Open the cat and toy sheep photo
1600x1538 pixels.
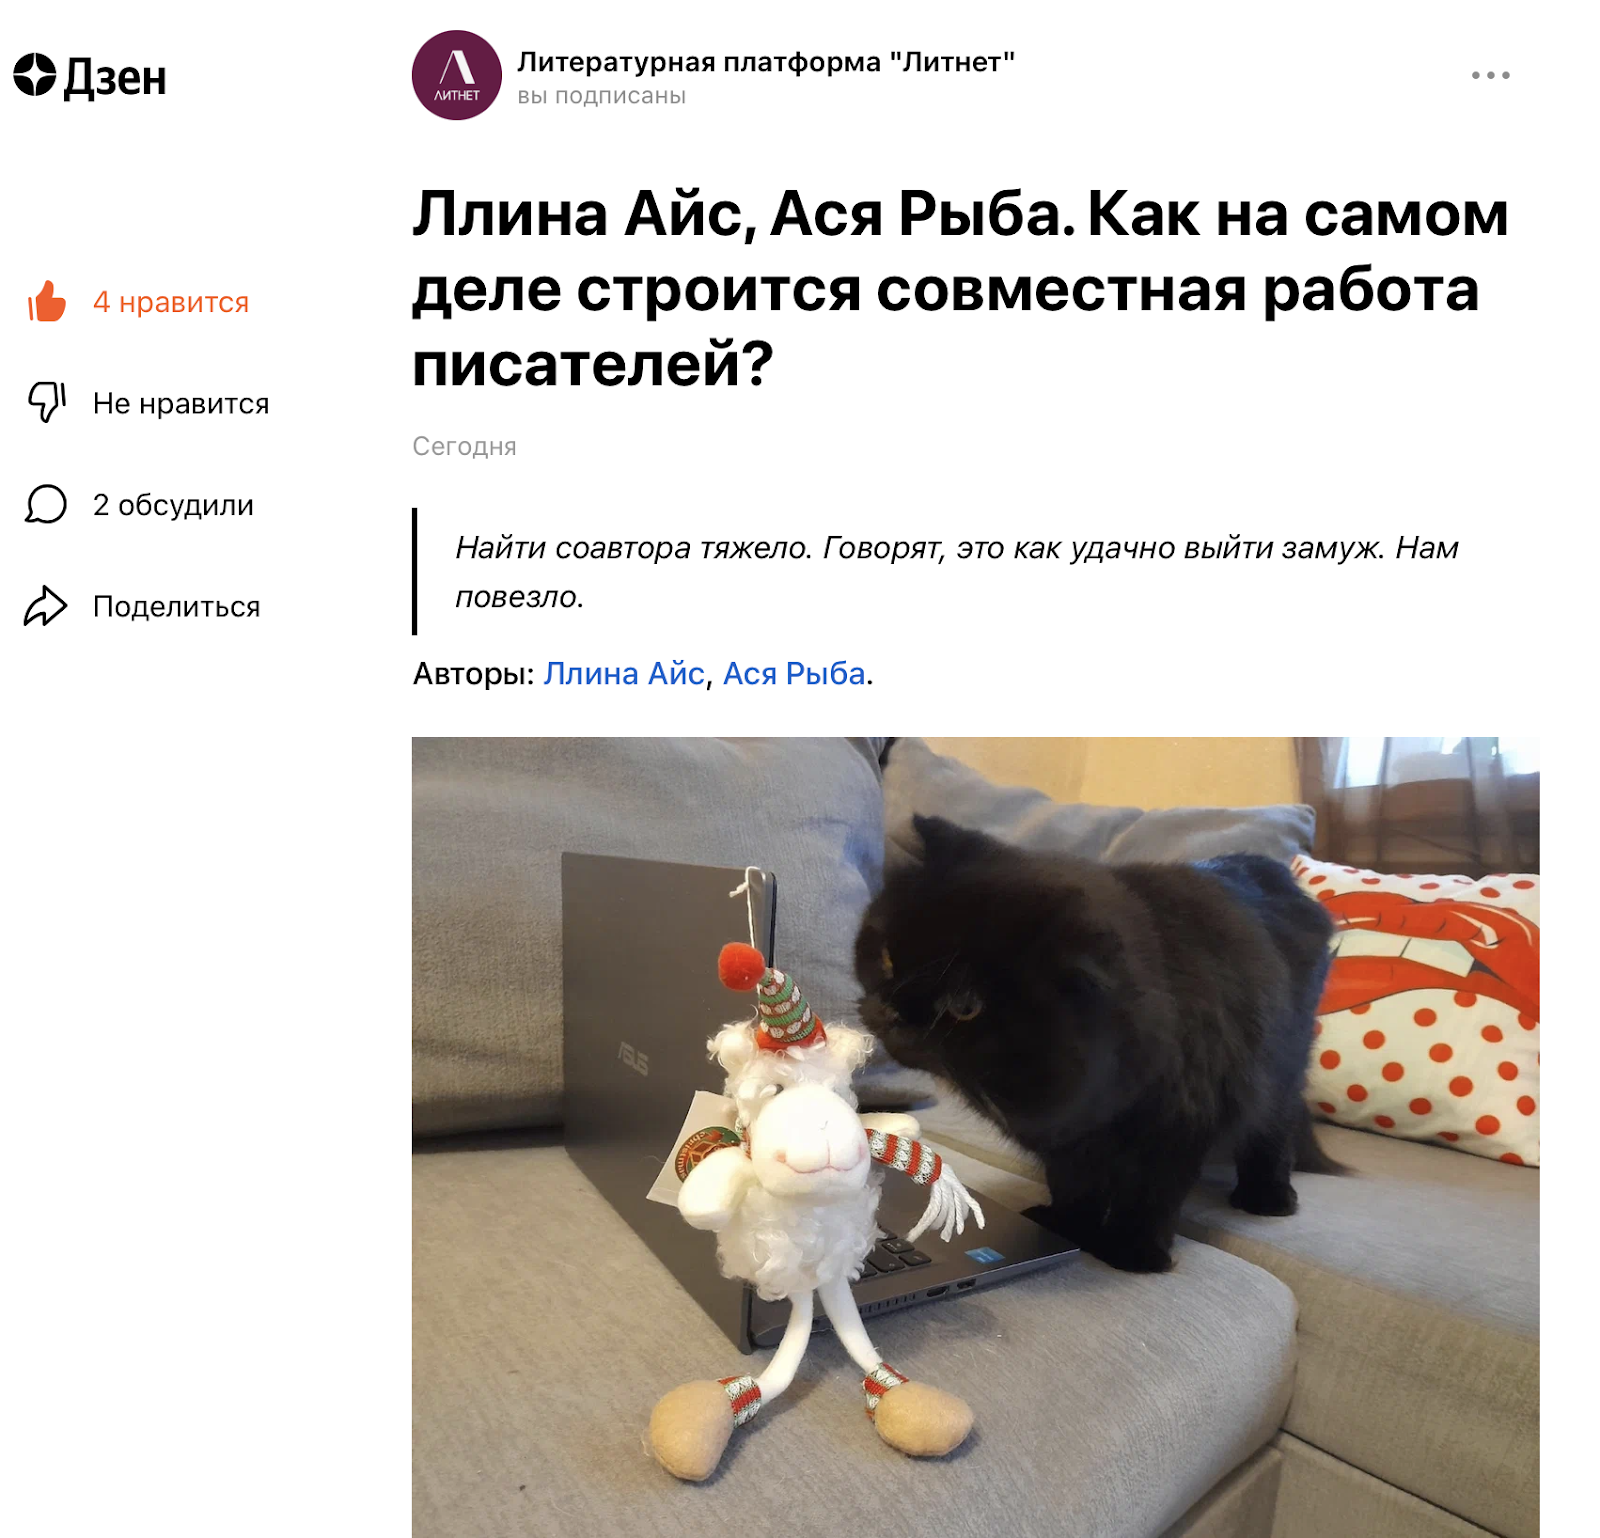point(975,1137)
